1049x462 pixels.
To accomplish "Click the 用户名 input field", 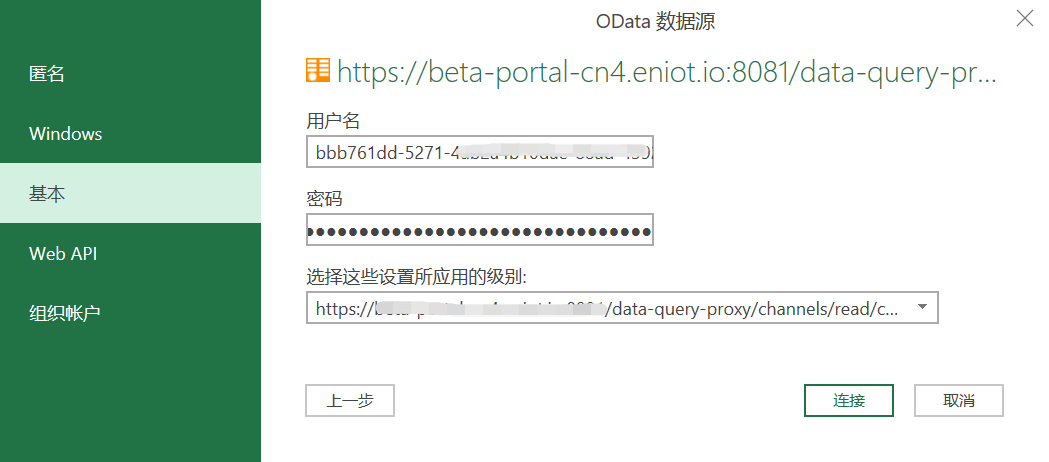I will coord(479,152).
